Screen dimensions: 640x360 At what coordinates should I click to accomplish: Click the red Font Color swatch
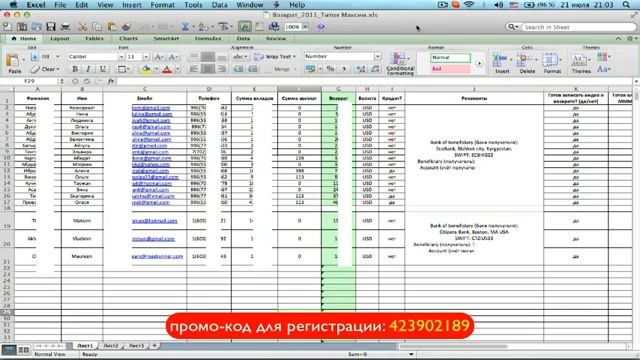[167, 69]
